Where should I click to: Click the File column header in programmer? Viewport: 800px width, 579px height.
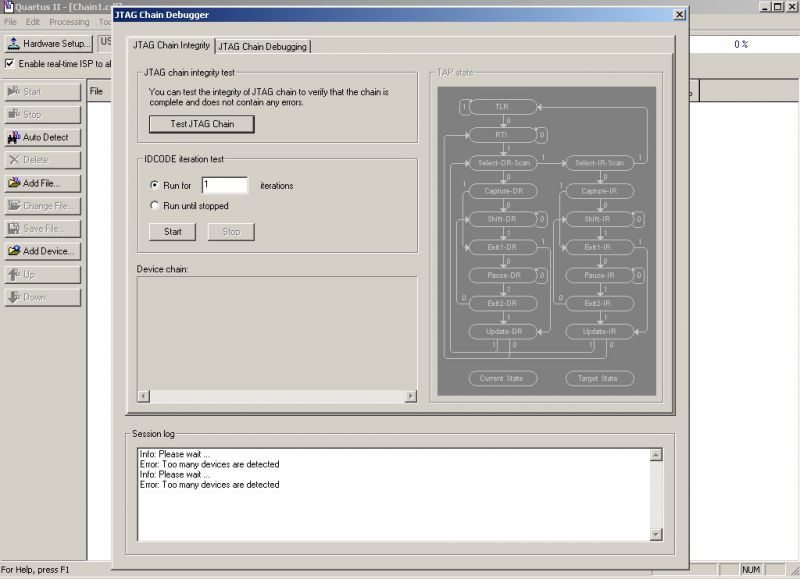pyautogui.click(x=99, y=91)
